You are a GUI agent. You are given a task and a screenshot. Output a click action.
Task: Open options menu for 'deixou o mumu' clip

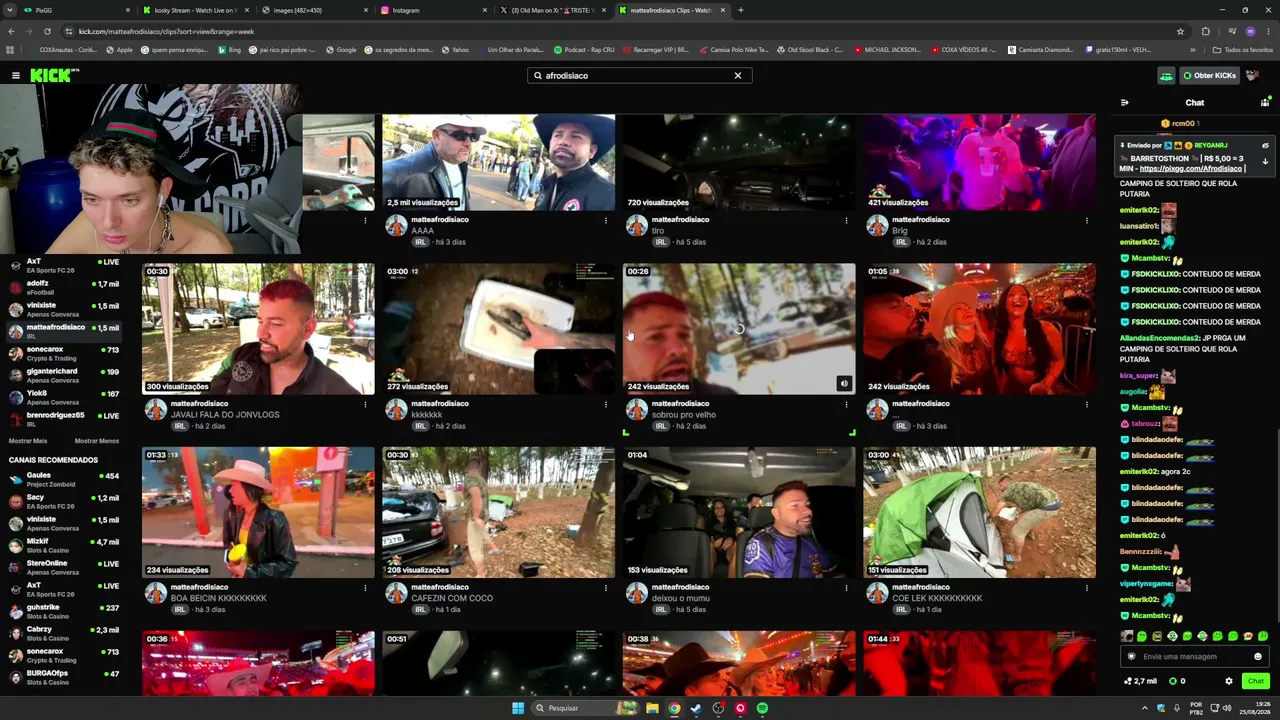click(x=846, y=589)
